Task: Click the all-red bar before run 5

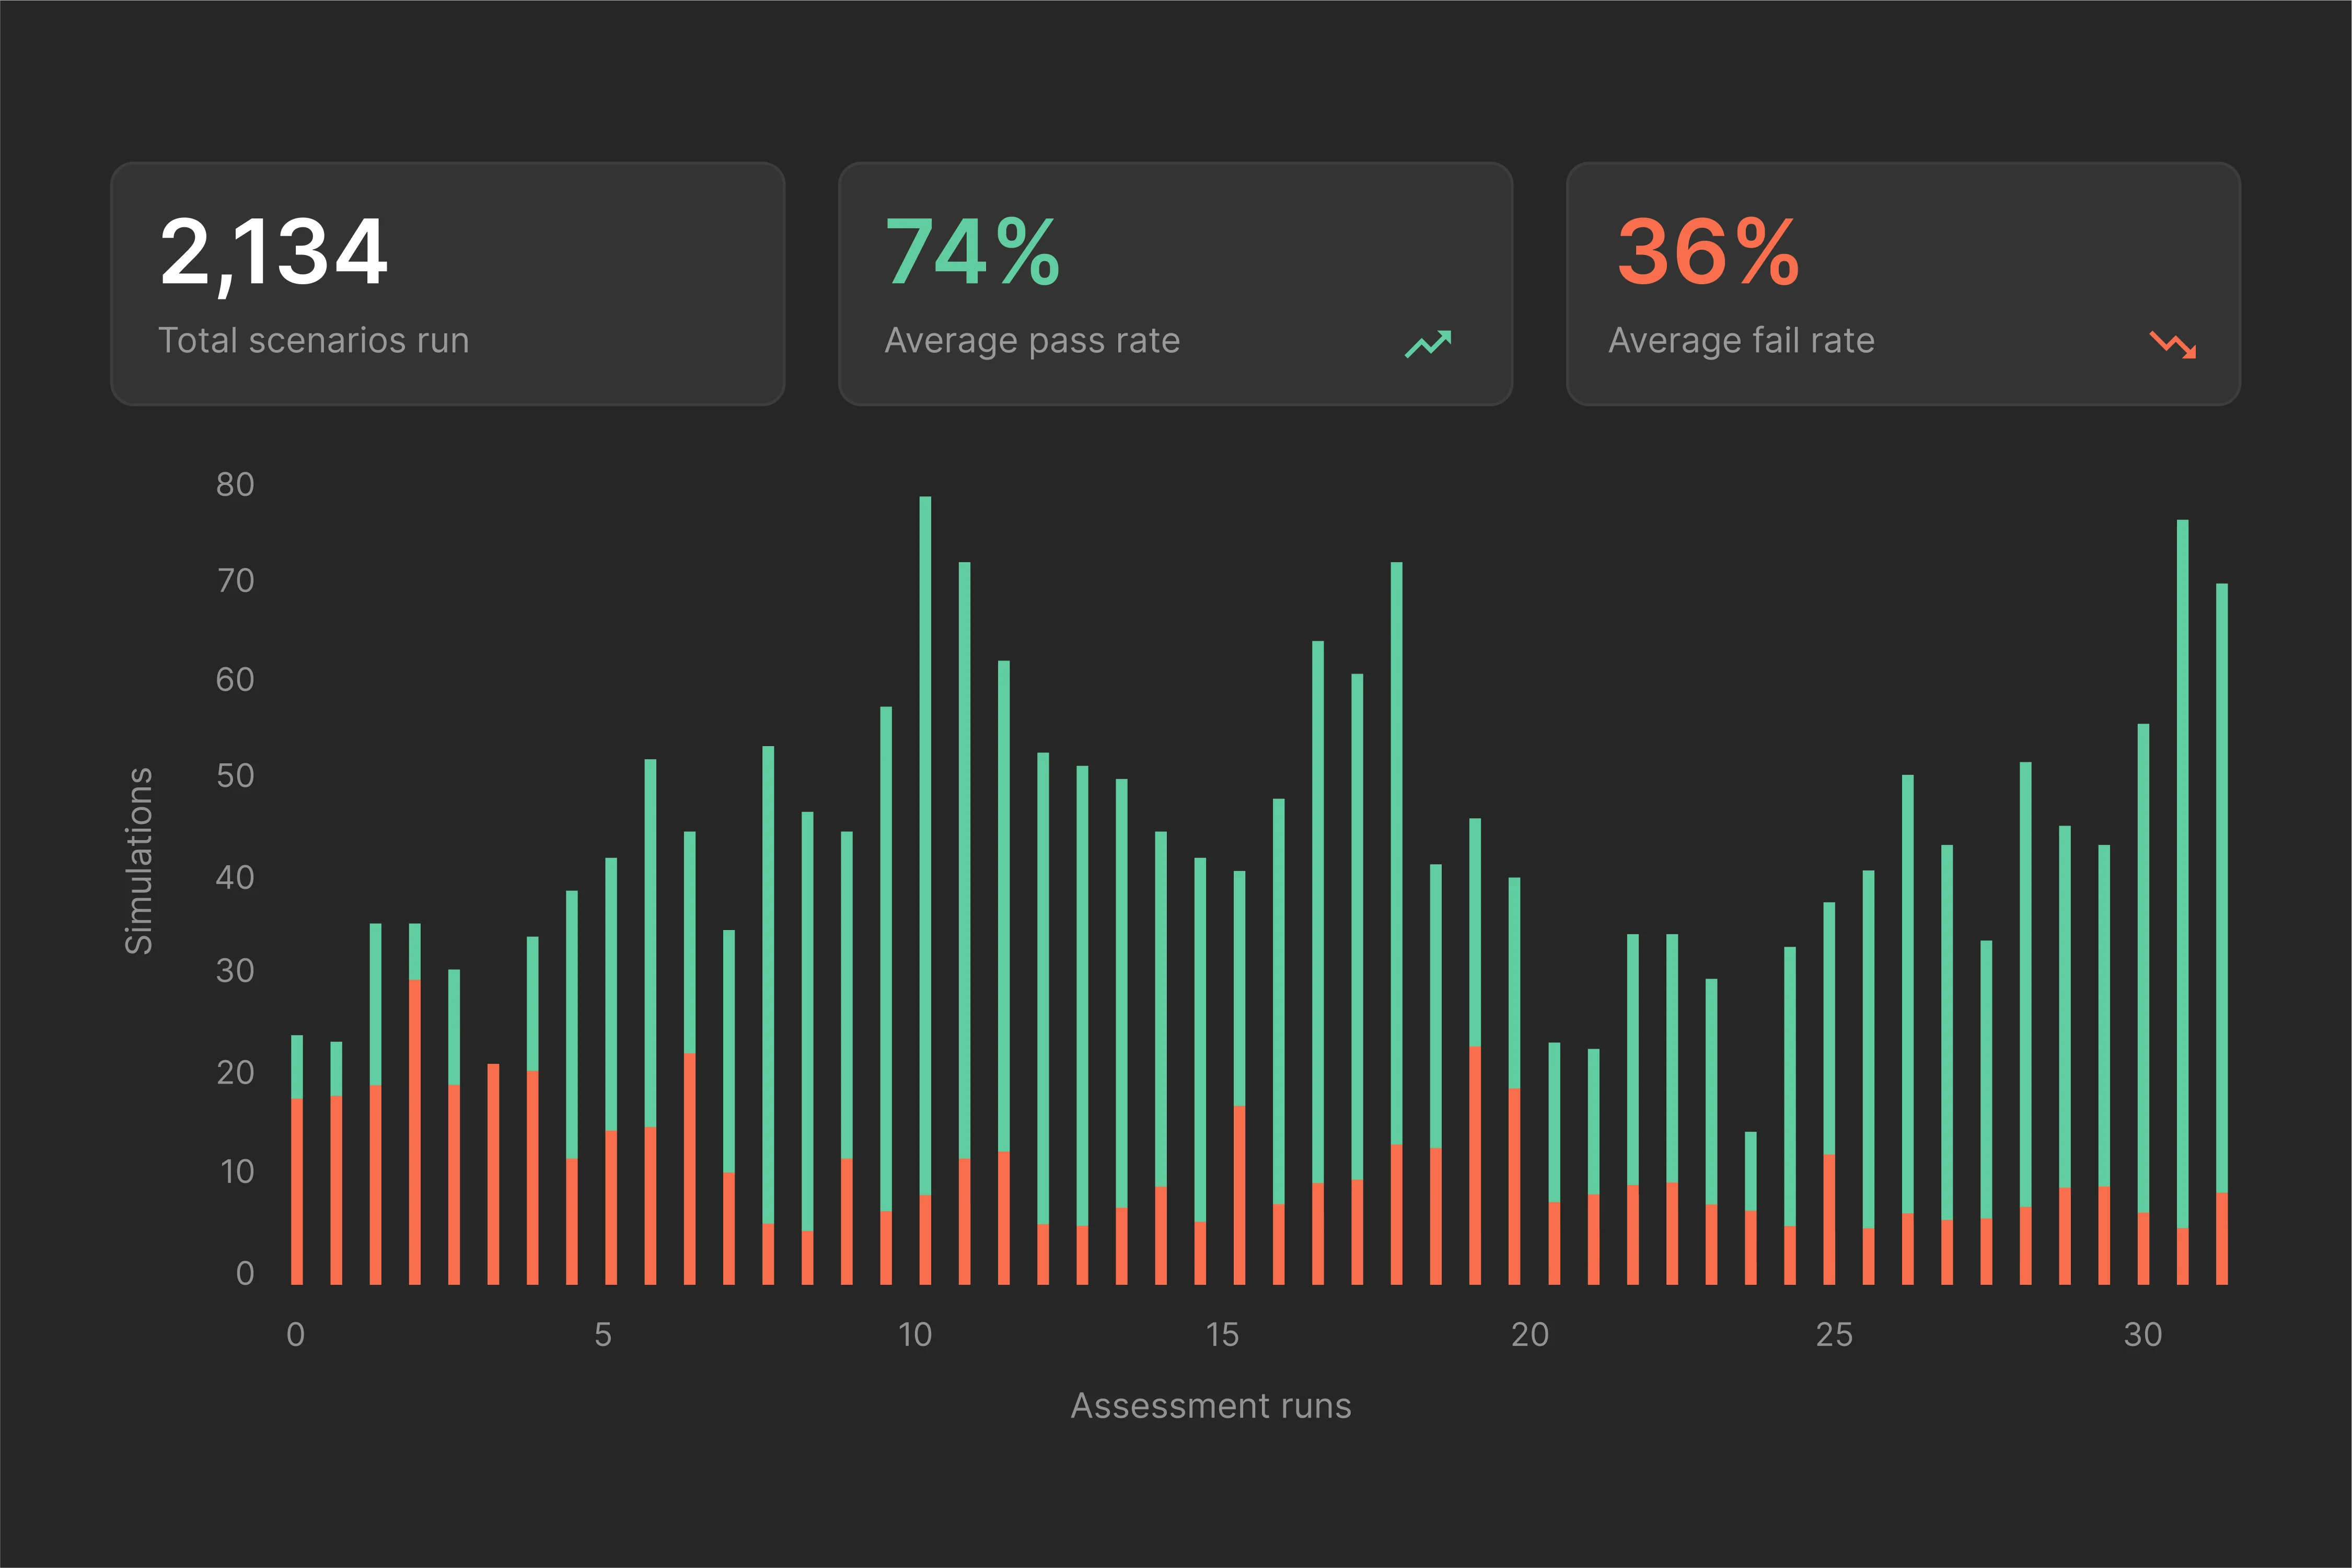Action: 493,1175
